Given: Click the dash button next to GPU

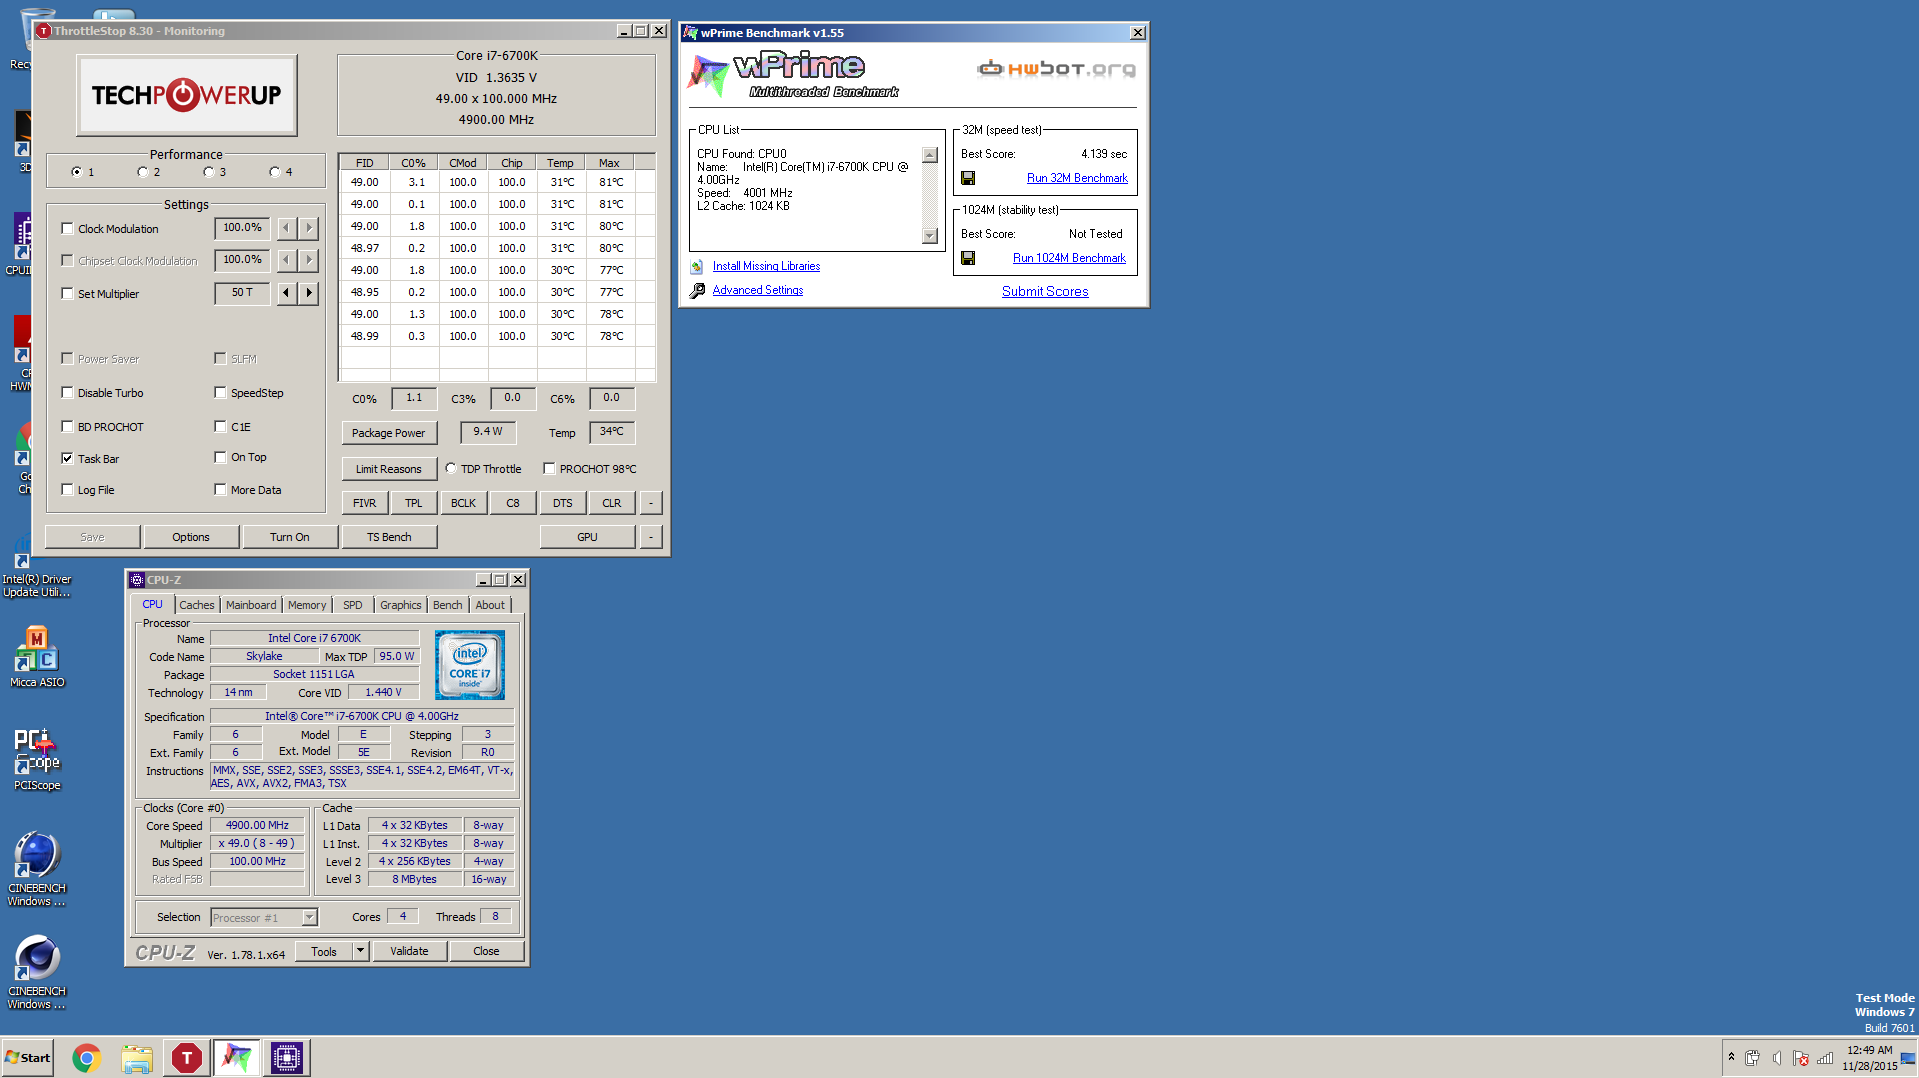Looking at the screenshot, I should (x=651, y=537).
